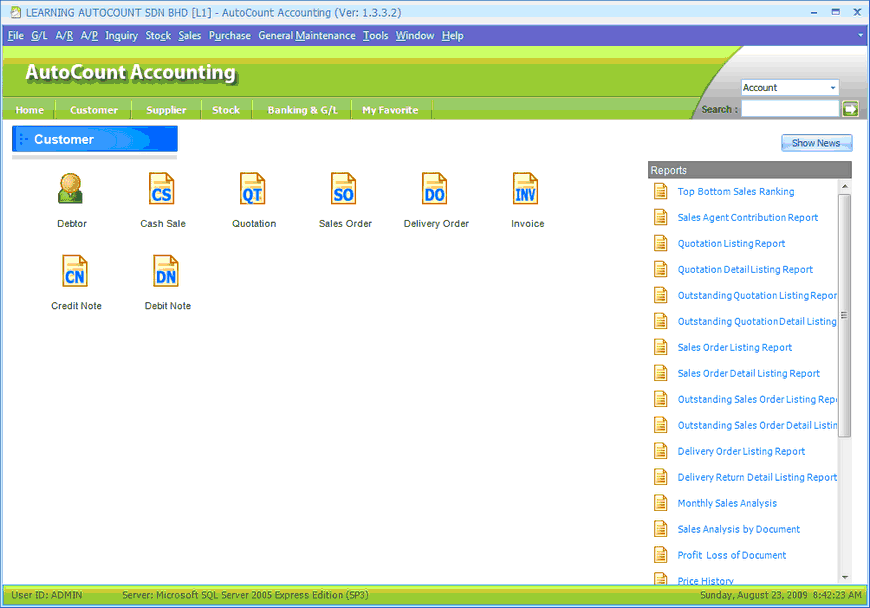Viewport: 870px width, 608px height.
Task: Click the User ID: ADMIN status text
Action: [47, 595]
